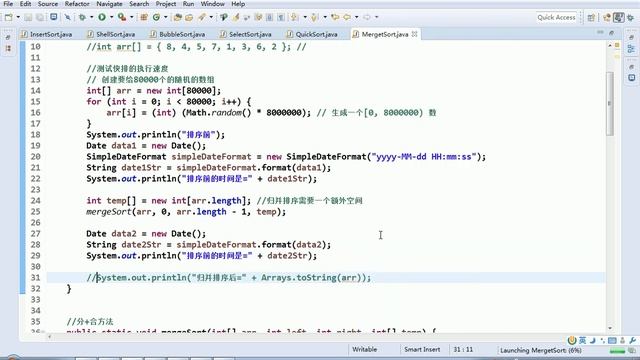
Task: Click the Open Type icon
Action: coord(178,17)
